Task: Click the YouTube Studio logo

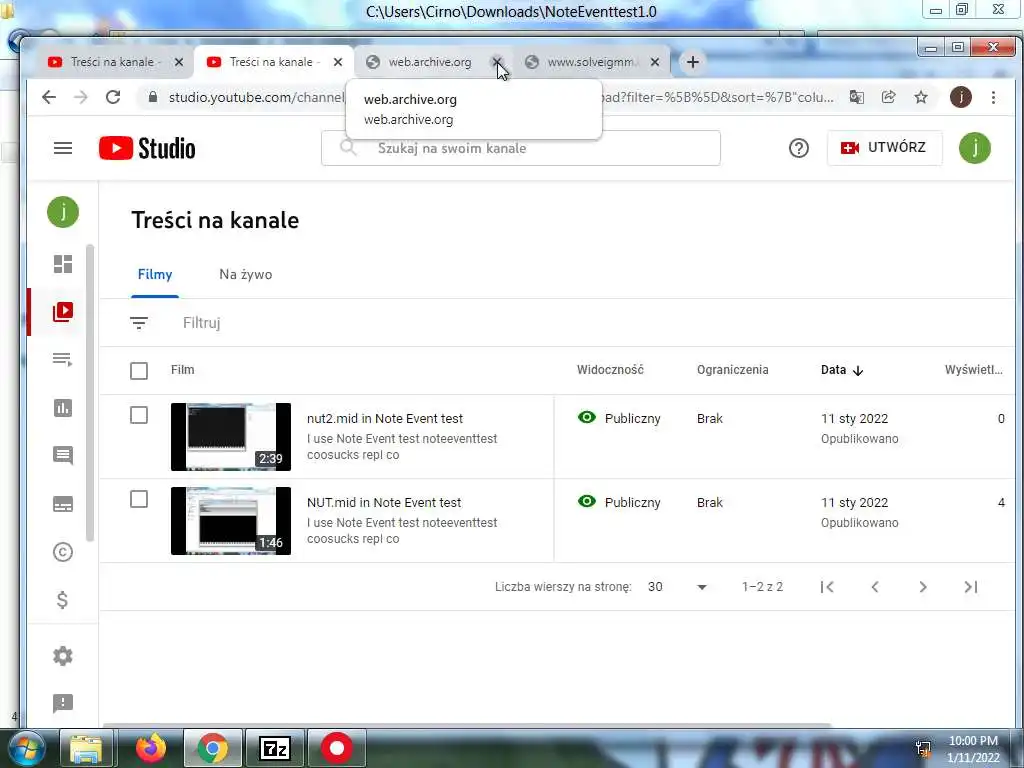Action: [x=147, y=148]
